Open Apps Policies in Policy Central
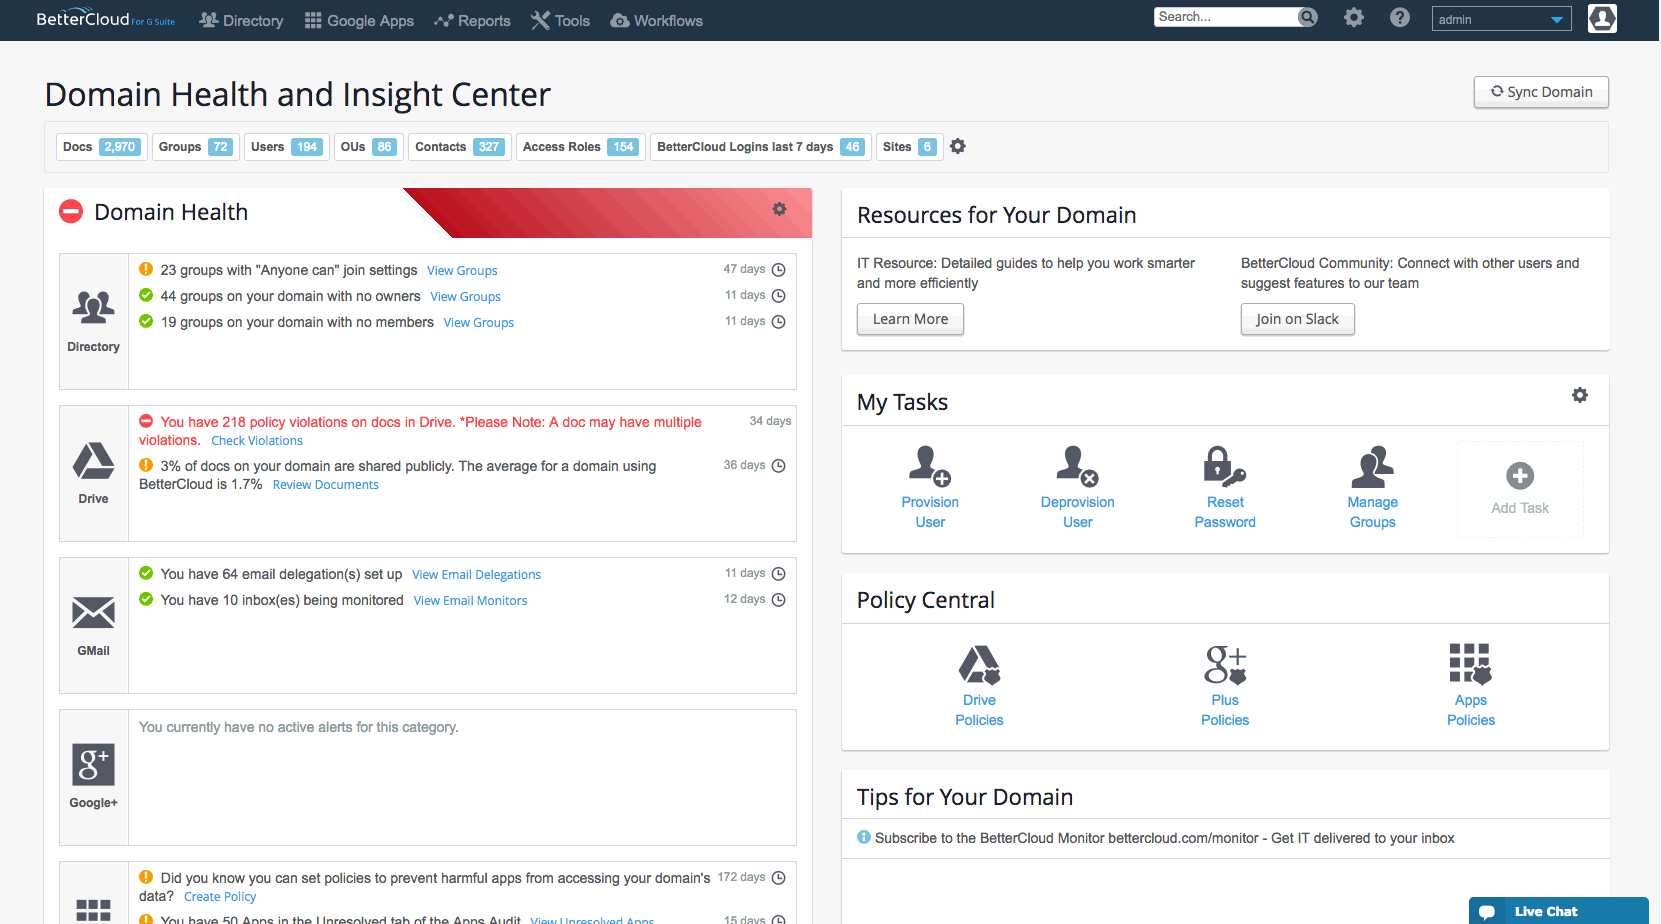Screen dimensions: 1661x924 pyautogui.click(x=1470, y=686)
